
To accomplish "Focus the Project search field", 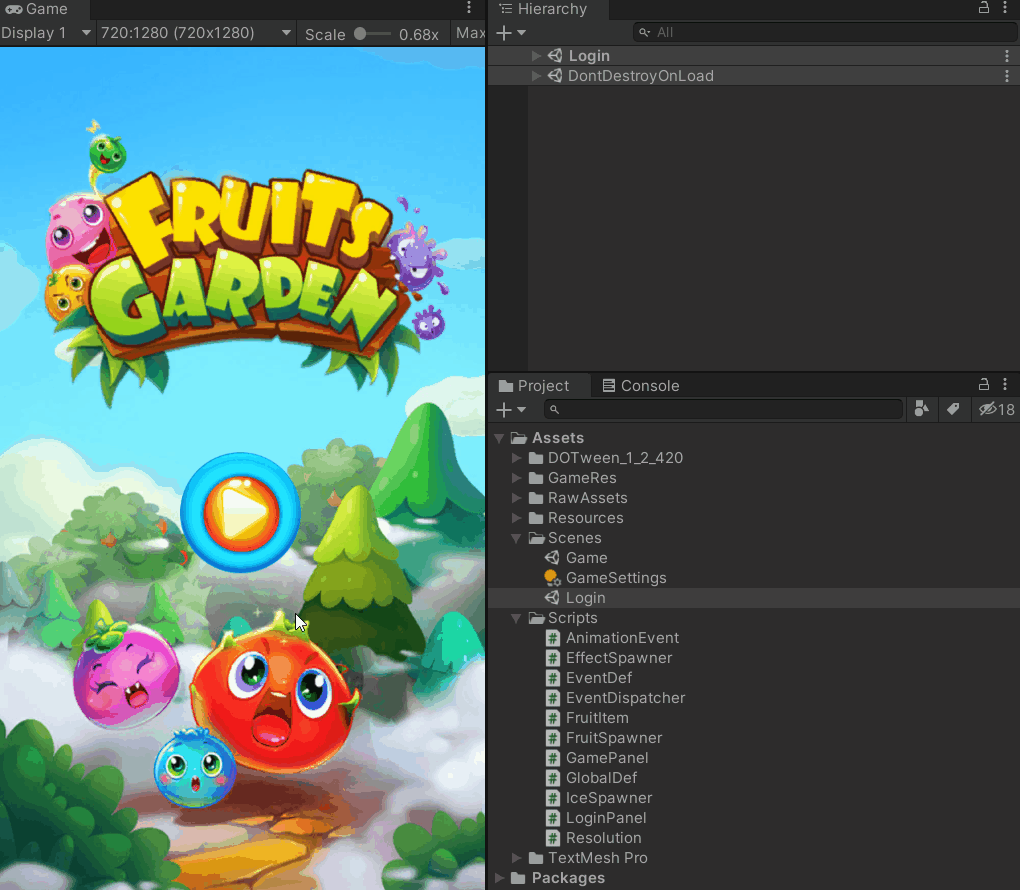I will tap(723, 409).
